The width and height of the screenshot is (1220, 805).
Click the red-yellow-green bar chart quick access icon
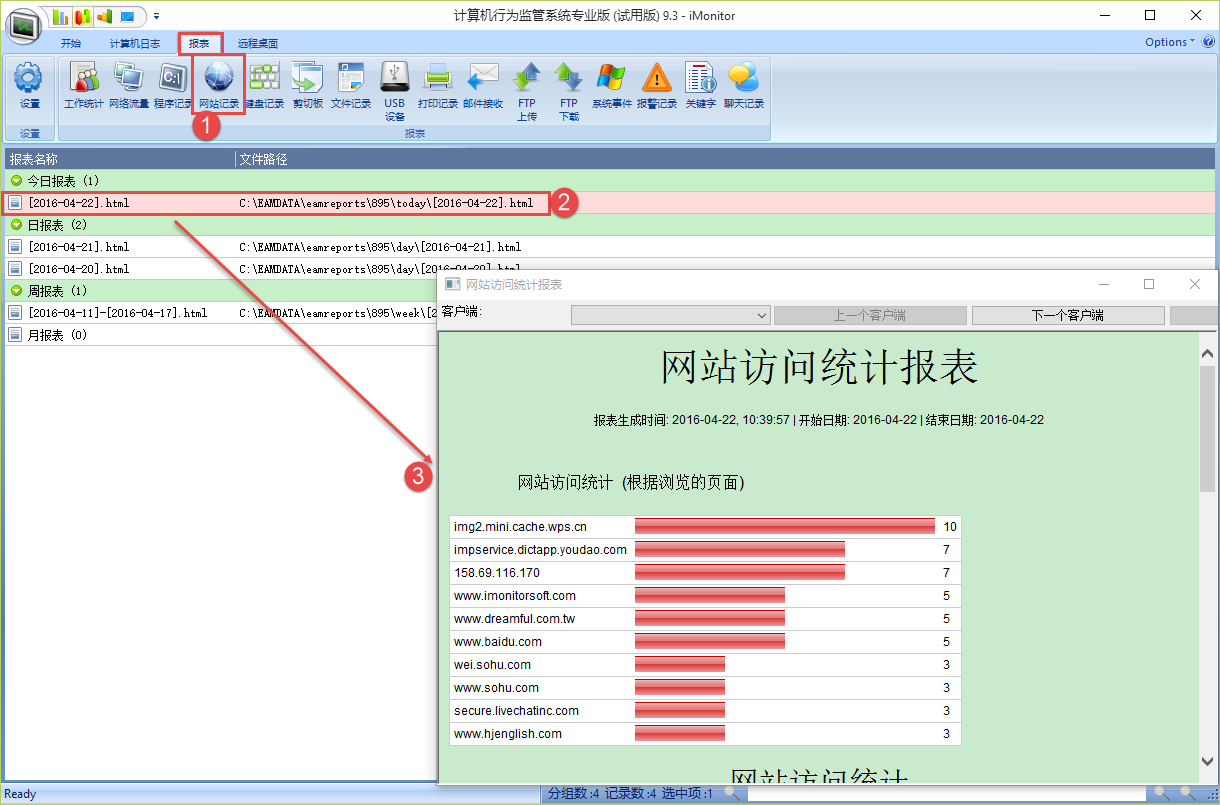83,16
